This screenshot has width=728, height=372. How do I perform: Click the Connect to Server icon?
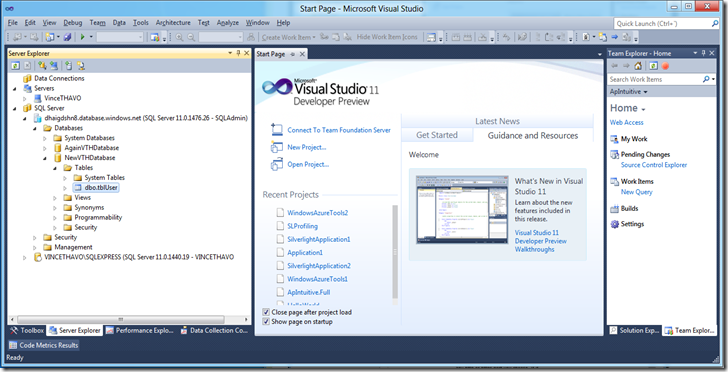pos(54,66)
